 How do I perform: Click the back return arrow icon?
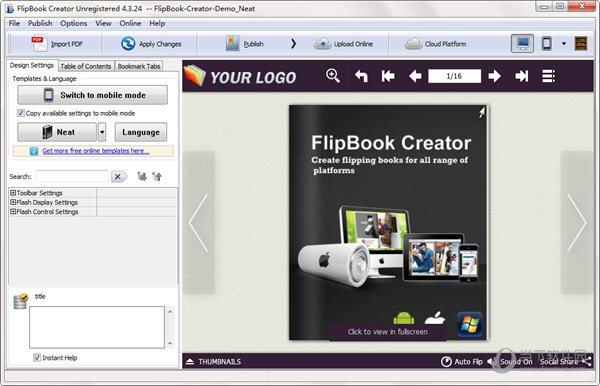tap(361, 76)
